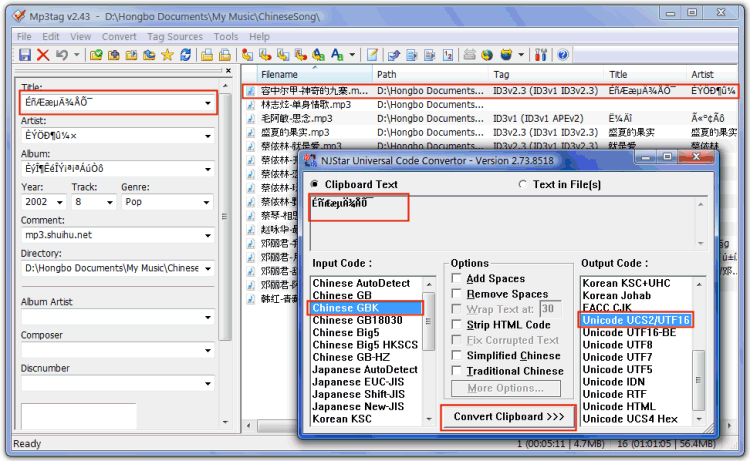Click the Convert Clipboard >>> button

pyautogui.click(x=508, y=417)
